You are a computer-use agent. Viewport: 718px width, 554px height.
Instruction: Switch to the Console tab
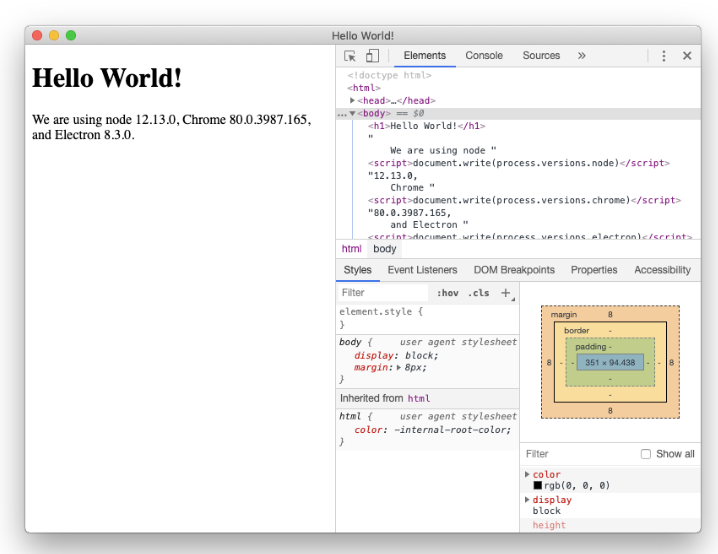click(484, 56)
